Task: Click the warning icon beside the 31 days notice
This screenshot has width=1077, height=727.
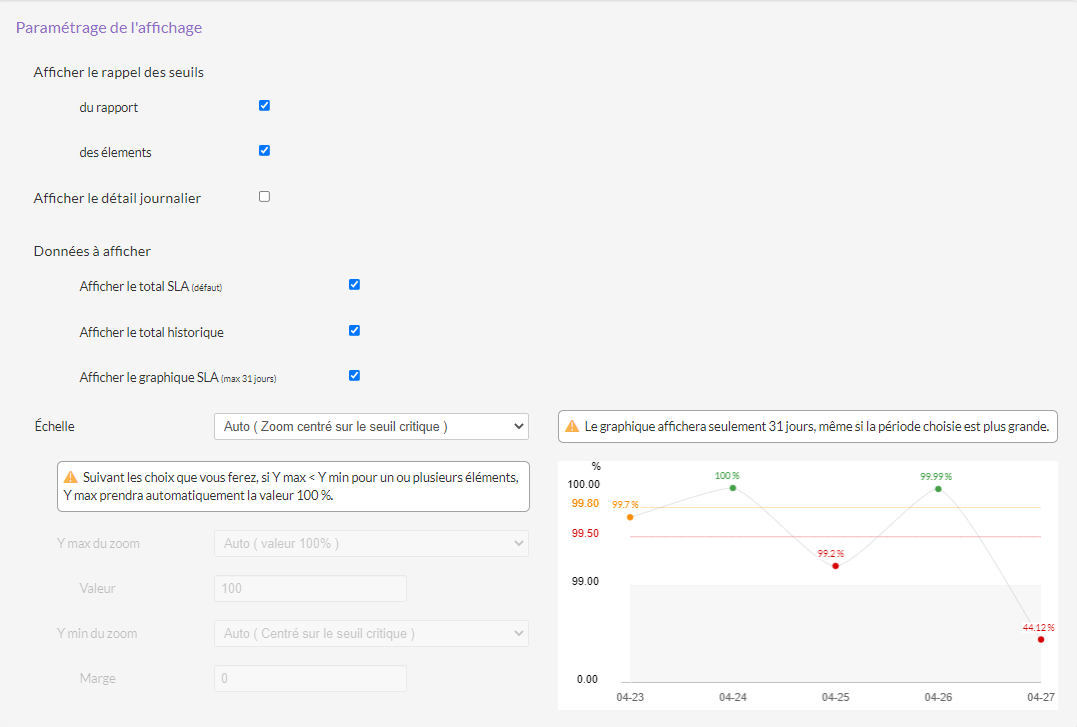Action: coord(572,426)
